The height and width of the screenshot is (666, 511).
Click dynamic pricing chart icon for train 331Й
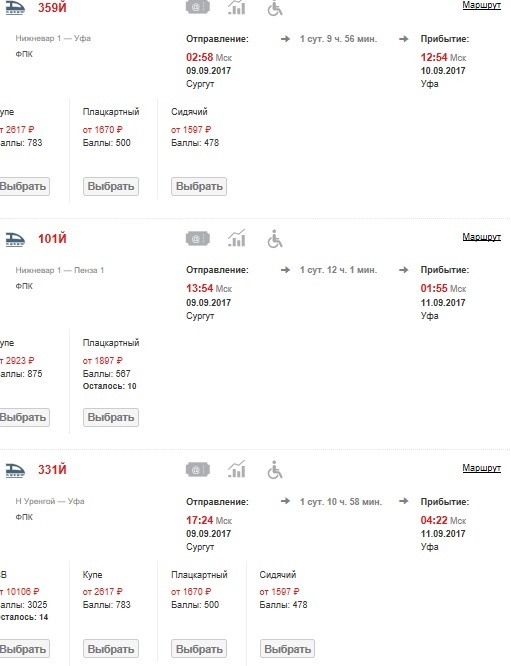237,469
